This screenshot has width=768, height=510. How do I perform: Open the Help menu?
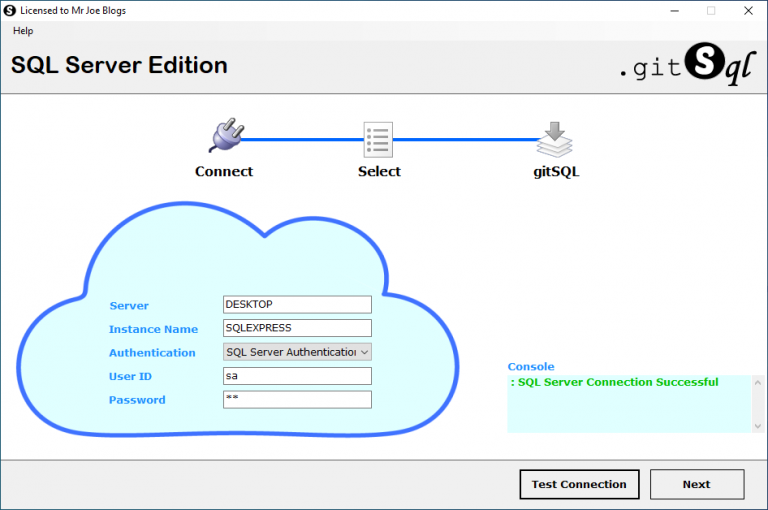(x=23, y=31)
